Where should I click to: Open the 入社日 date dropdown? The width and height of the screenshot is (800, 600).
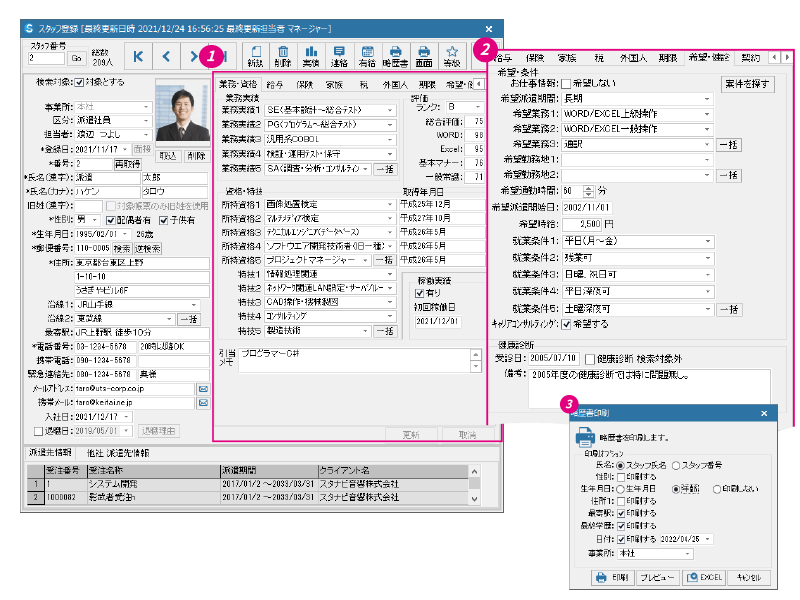coord(127,417)
